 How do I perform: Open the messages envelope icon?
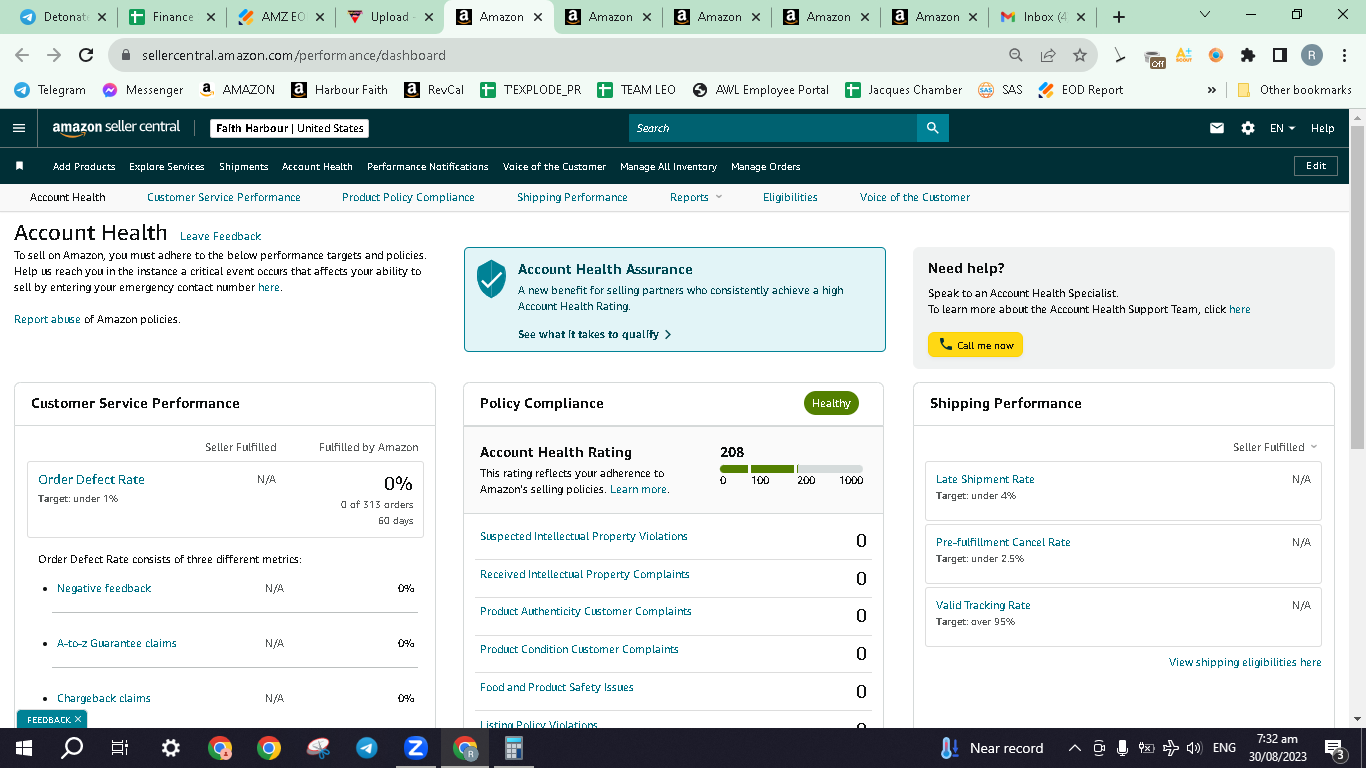point(1217,128)
